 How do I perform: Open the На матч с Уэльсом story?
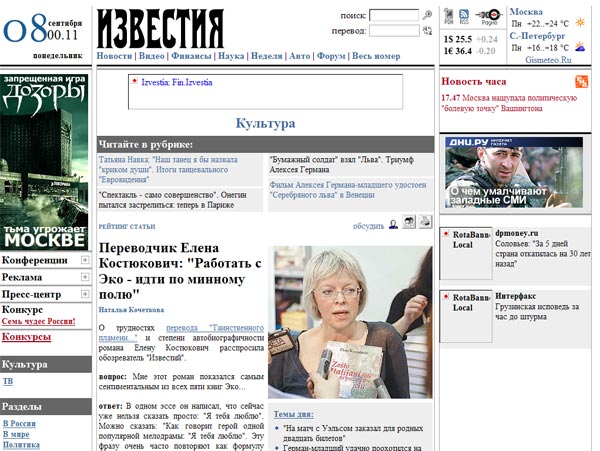[x=353, y=433]
